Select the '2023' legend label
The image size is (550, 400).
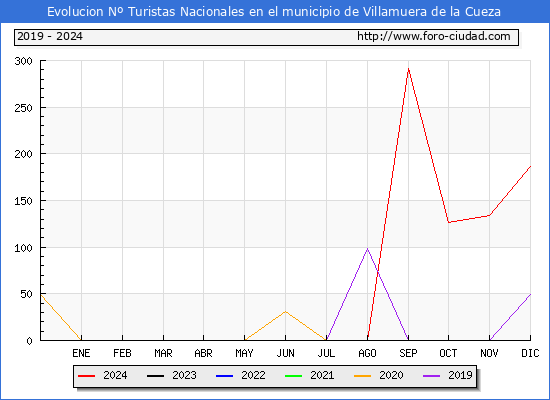(x=184, y=375)
